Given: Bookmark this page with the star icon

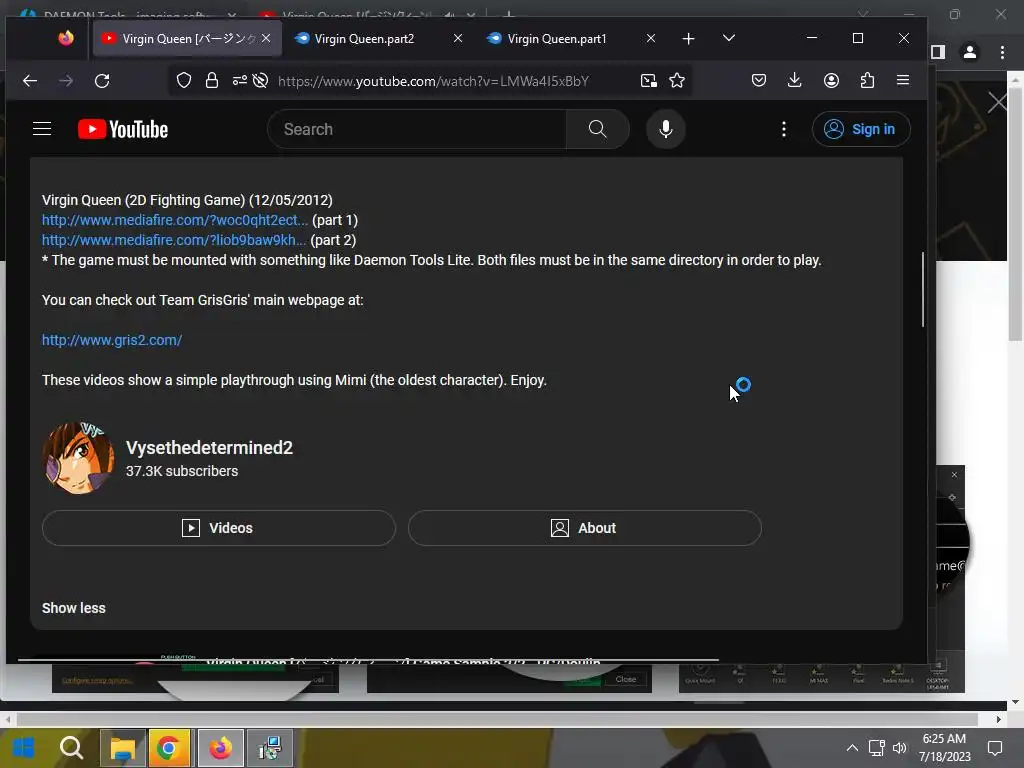Looking at the screenshot, I should pyautogui.click(x=677, y=80).
